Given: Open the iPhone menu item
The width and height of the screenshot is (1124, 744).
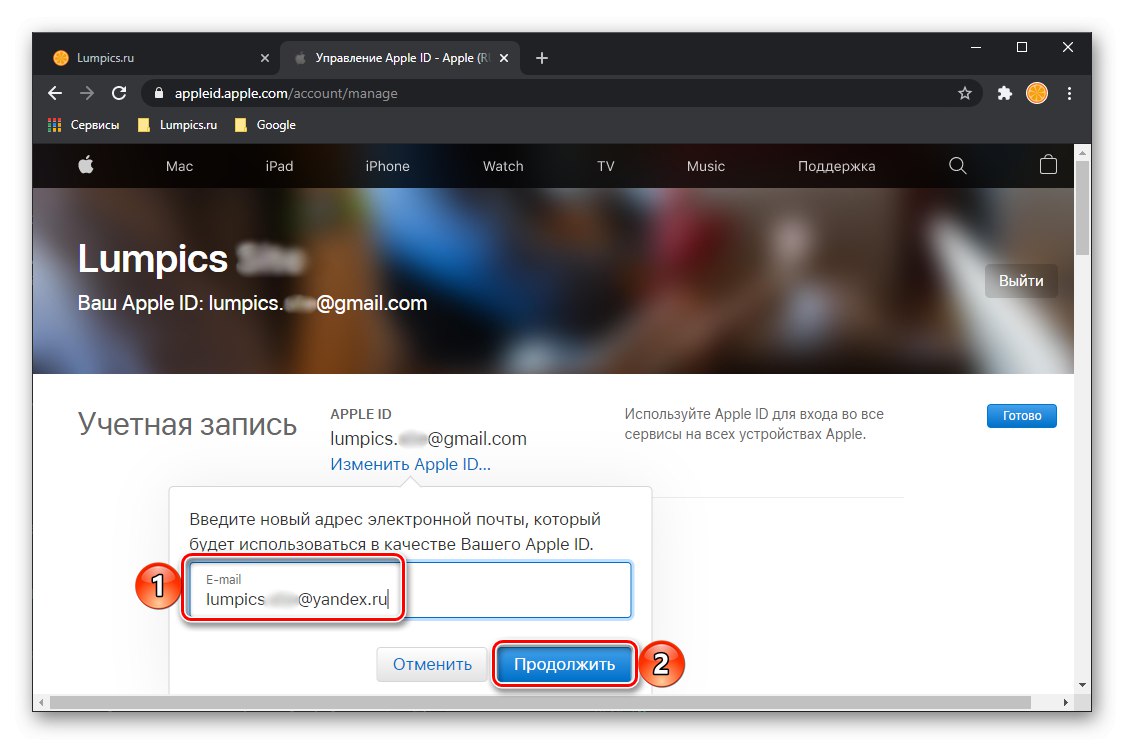Looking at the screenshot, I should pyautogui.click(x=387, y=166).
